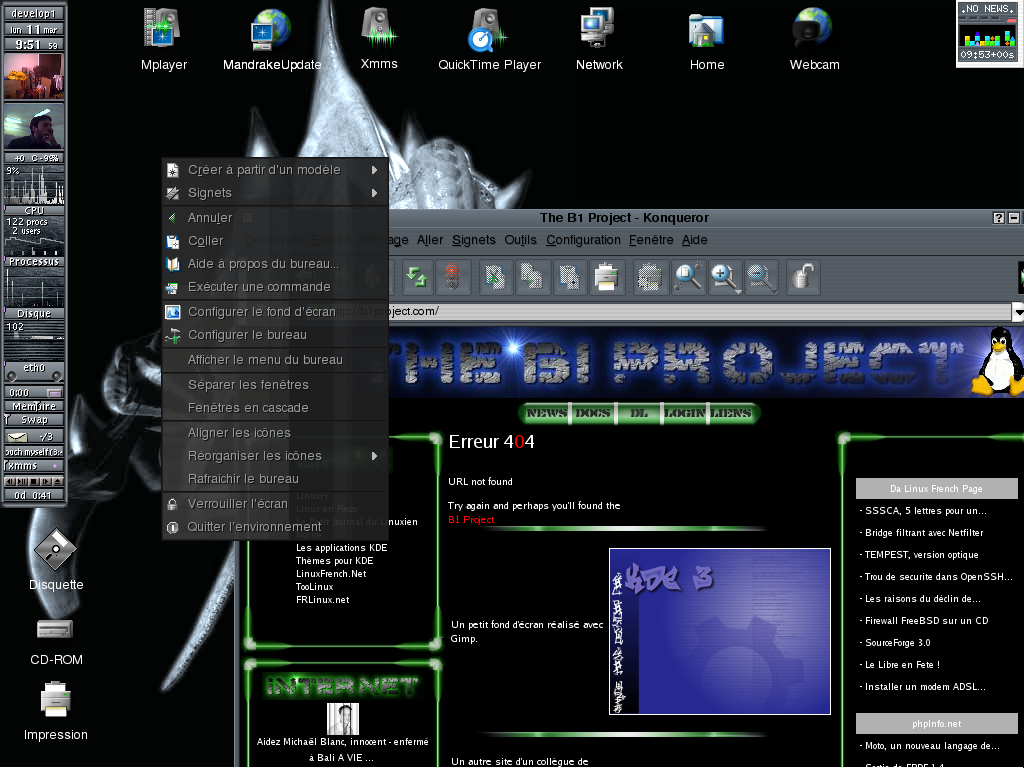This screenshot has width=1024, height=768.
Task: Choose "Quitter l'environnement" menu entry
Action: click(x=275, y=526)
